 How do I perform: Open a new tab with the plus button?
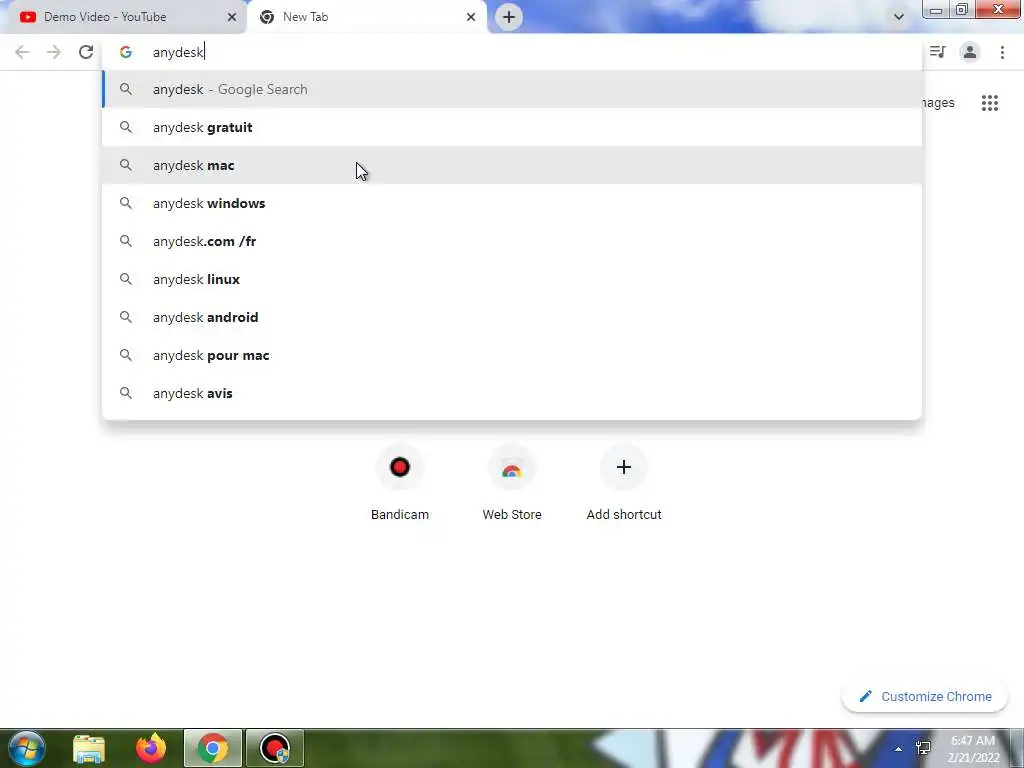tap(509, 17)
